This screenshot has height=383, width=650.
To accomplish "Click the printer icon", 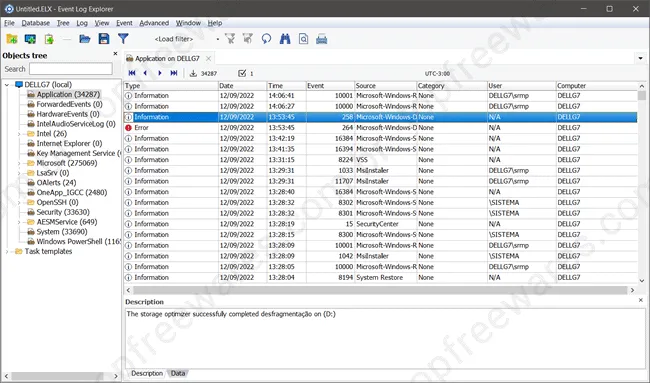I will point(322,39).
